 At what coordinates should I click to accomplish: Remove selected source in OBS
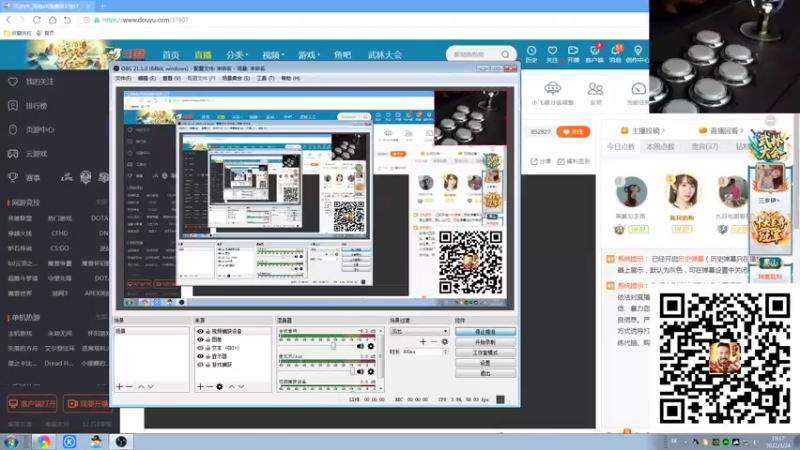point(210,387)
